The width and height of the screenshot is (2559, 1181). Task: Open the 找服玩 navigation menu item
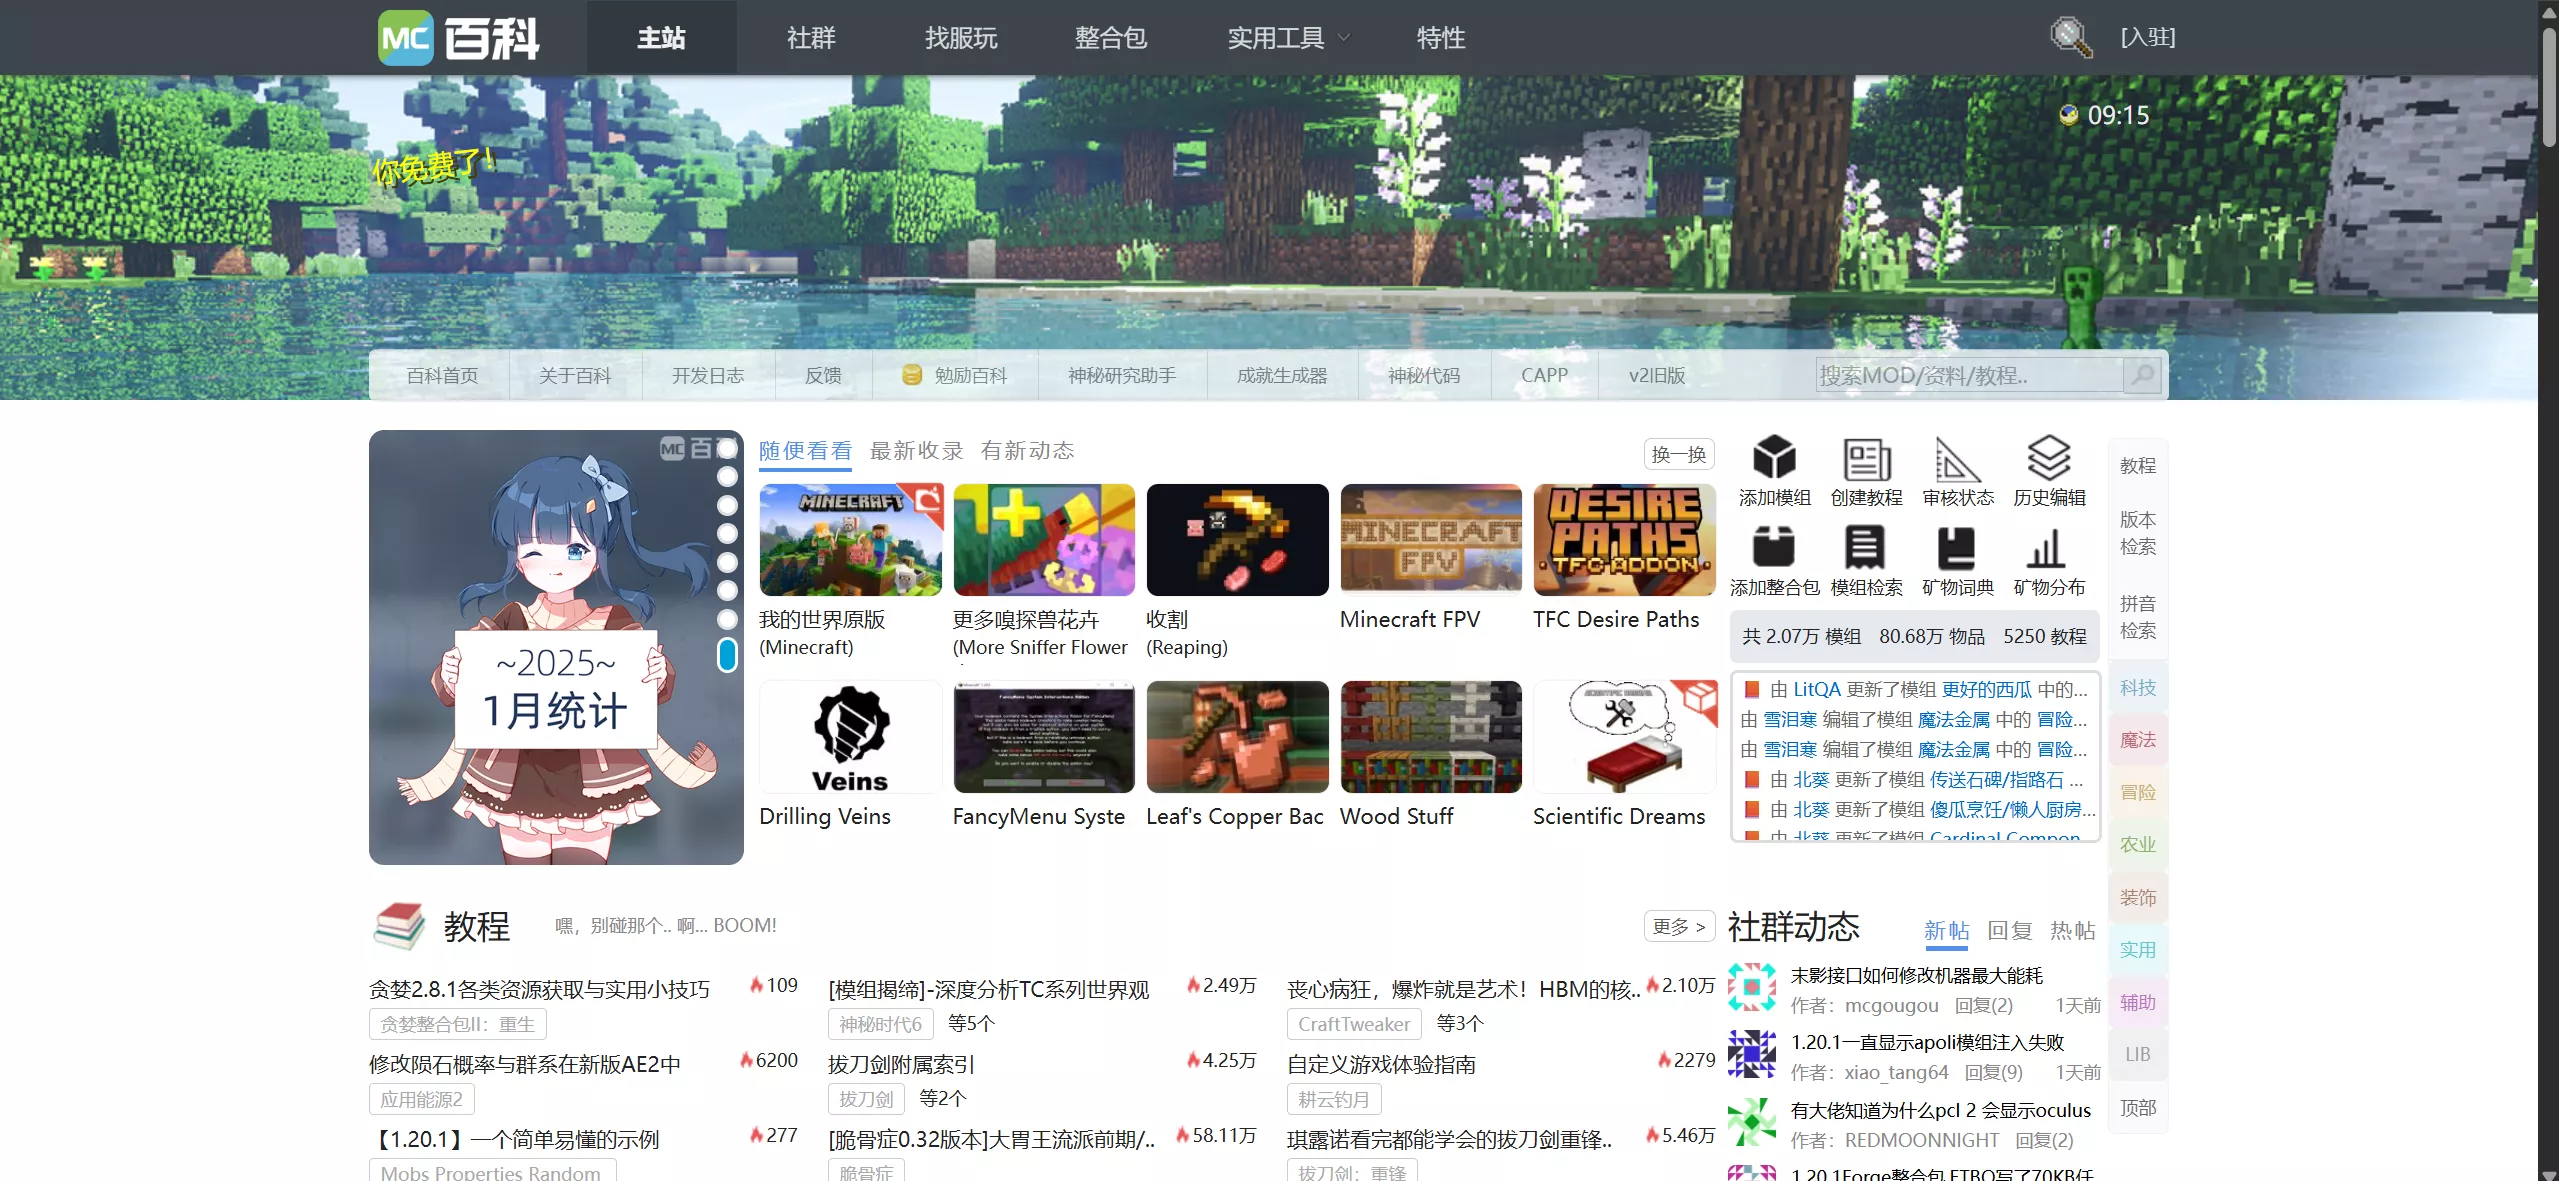click(959, 37)
